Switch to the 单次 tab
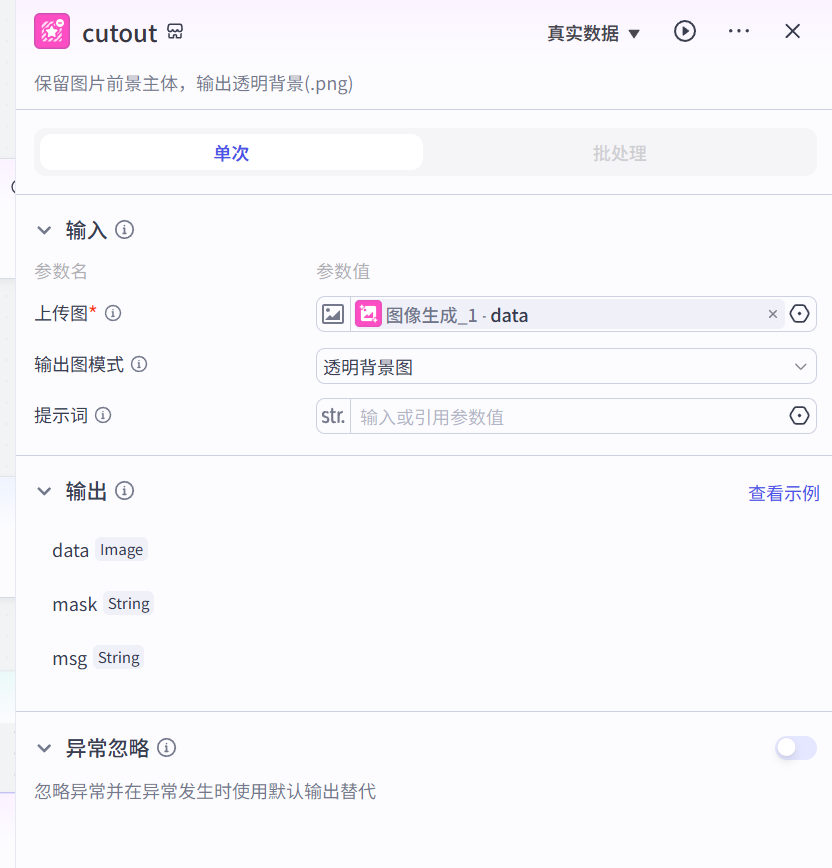The image size is (832, 868). 230,152
